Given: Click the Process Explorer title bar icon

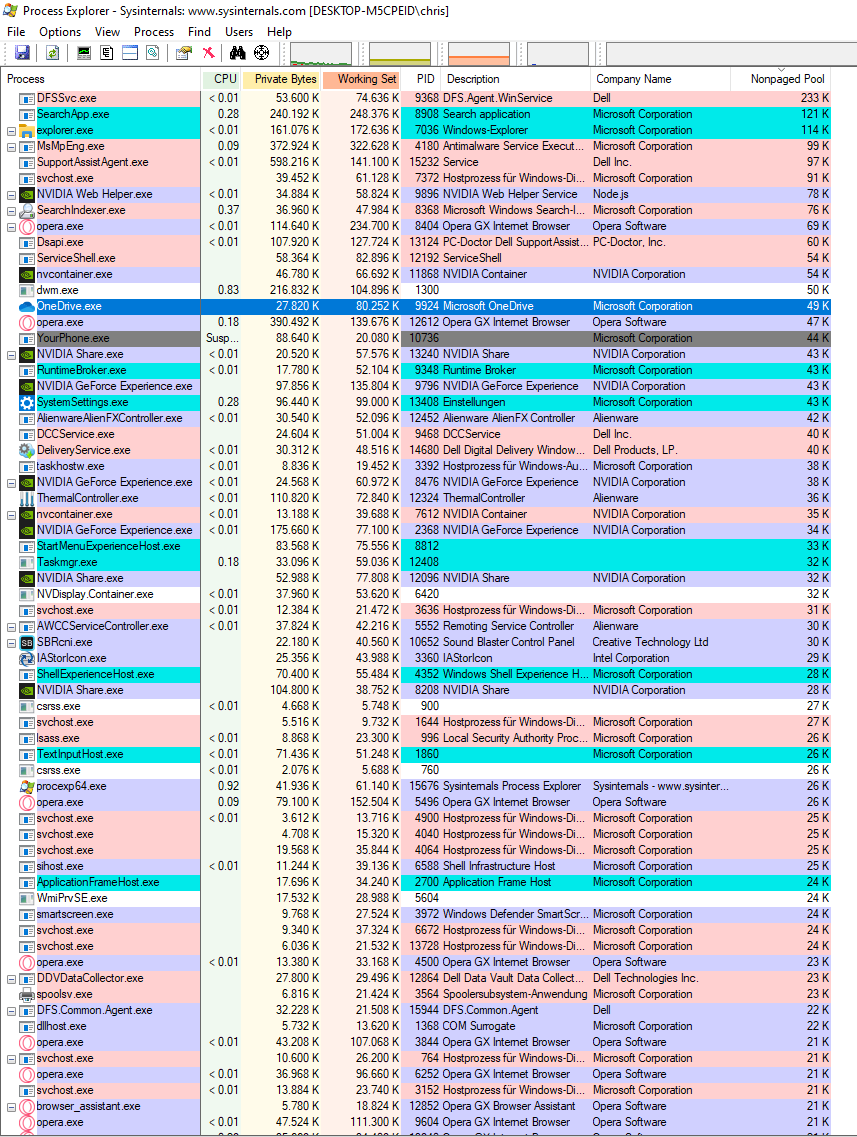Looking at the screenshot, I should point(10,11).
